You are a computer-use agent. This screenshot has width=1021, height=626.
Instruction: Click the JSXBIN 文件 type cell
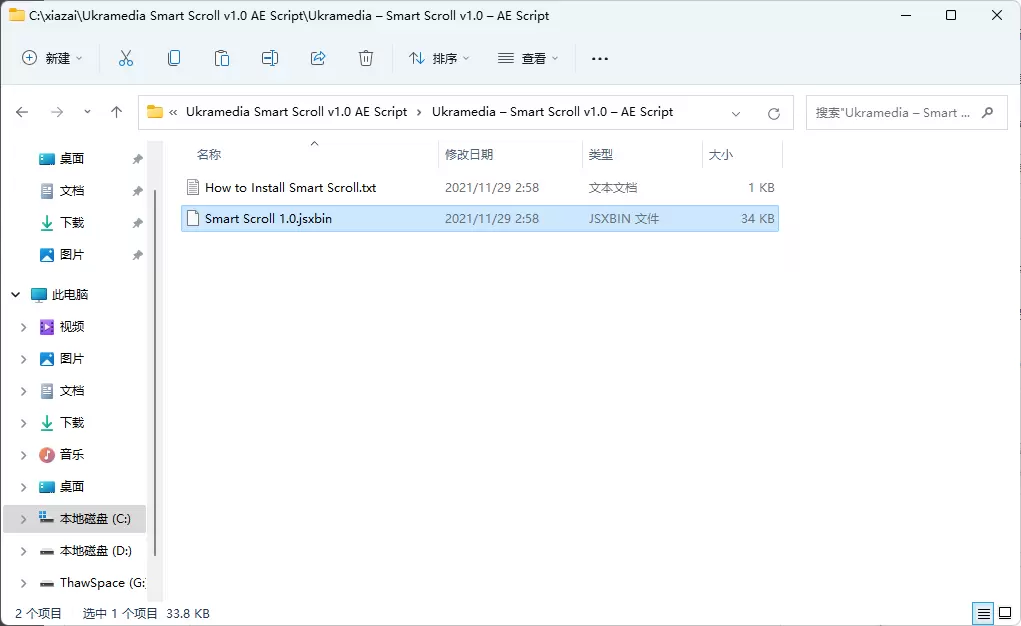(x=624, y=219)
